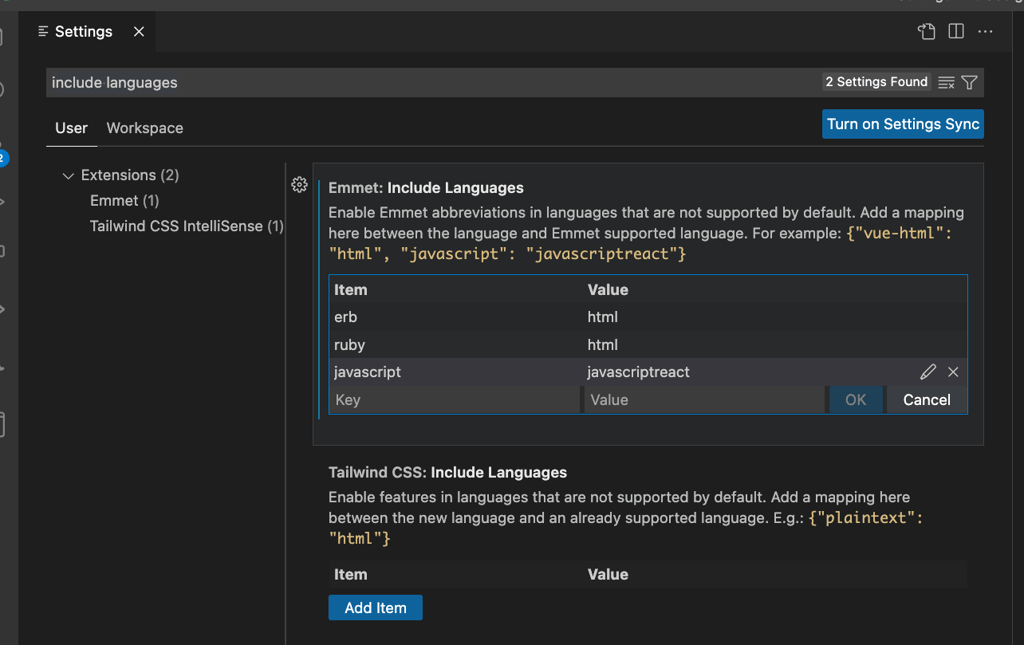
Task: Switch to the Workspace settings tab
Action: tap(145, 128)
